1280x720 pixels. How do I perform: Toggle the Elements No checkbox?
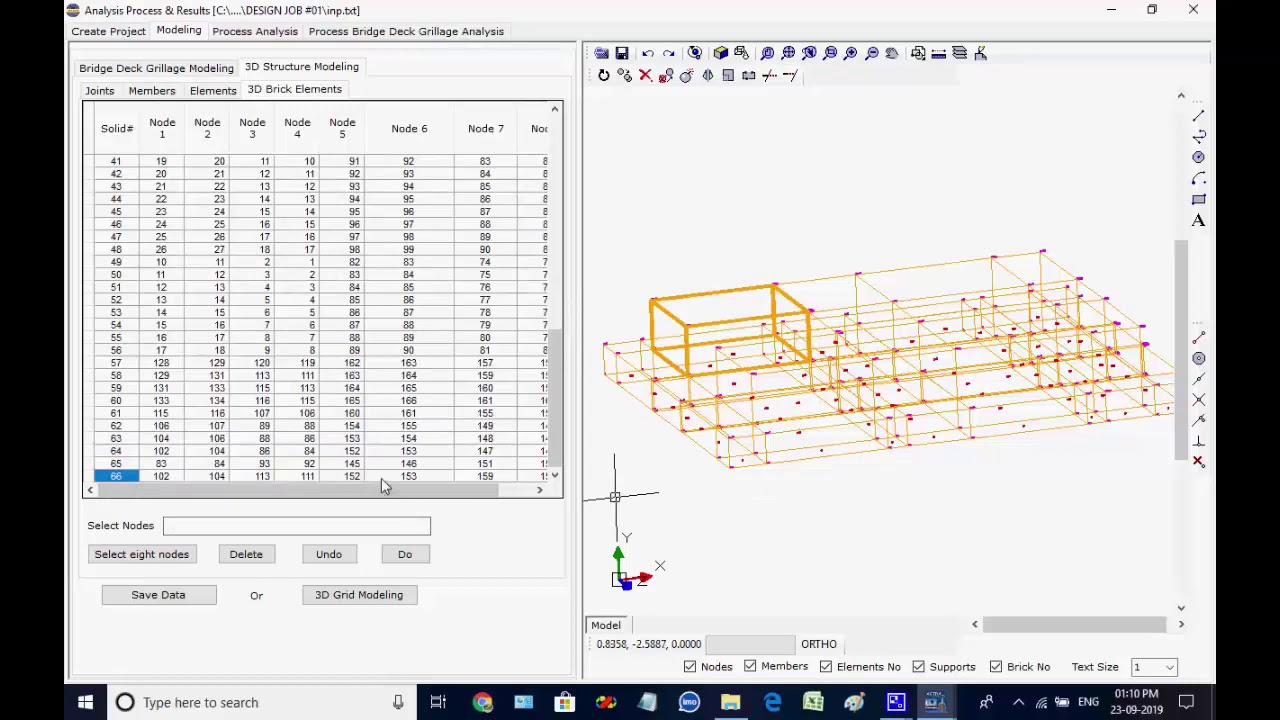click(x=826, y=667)
